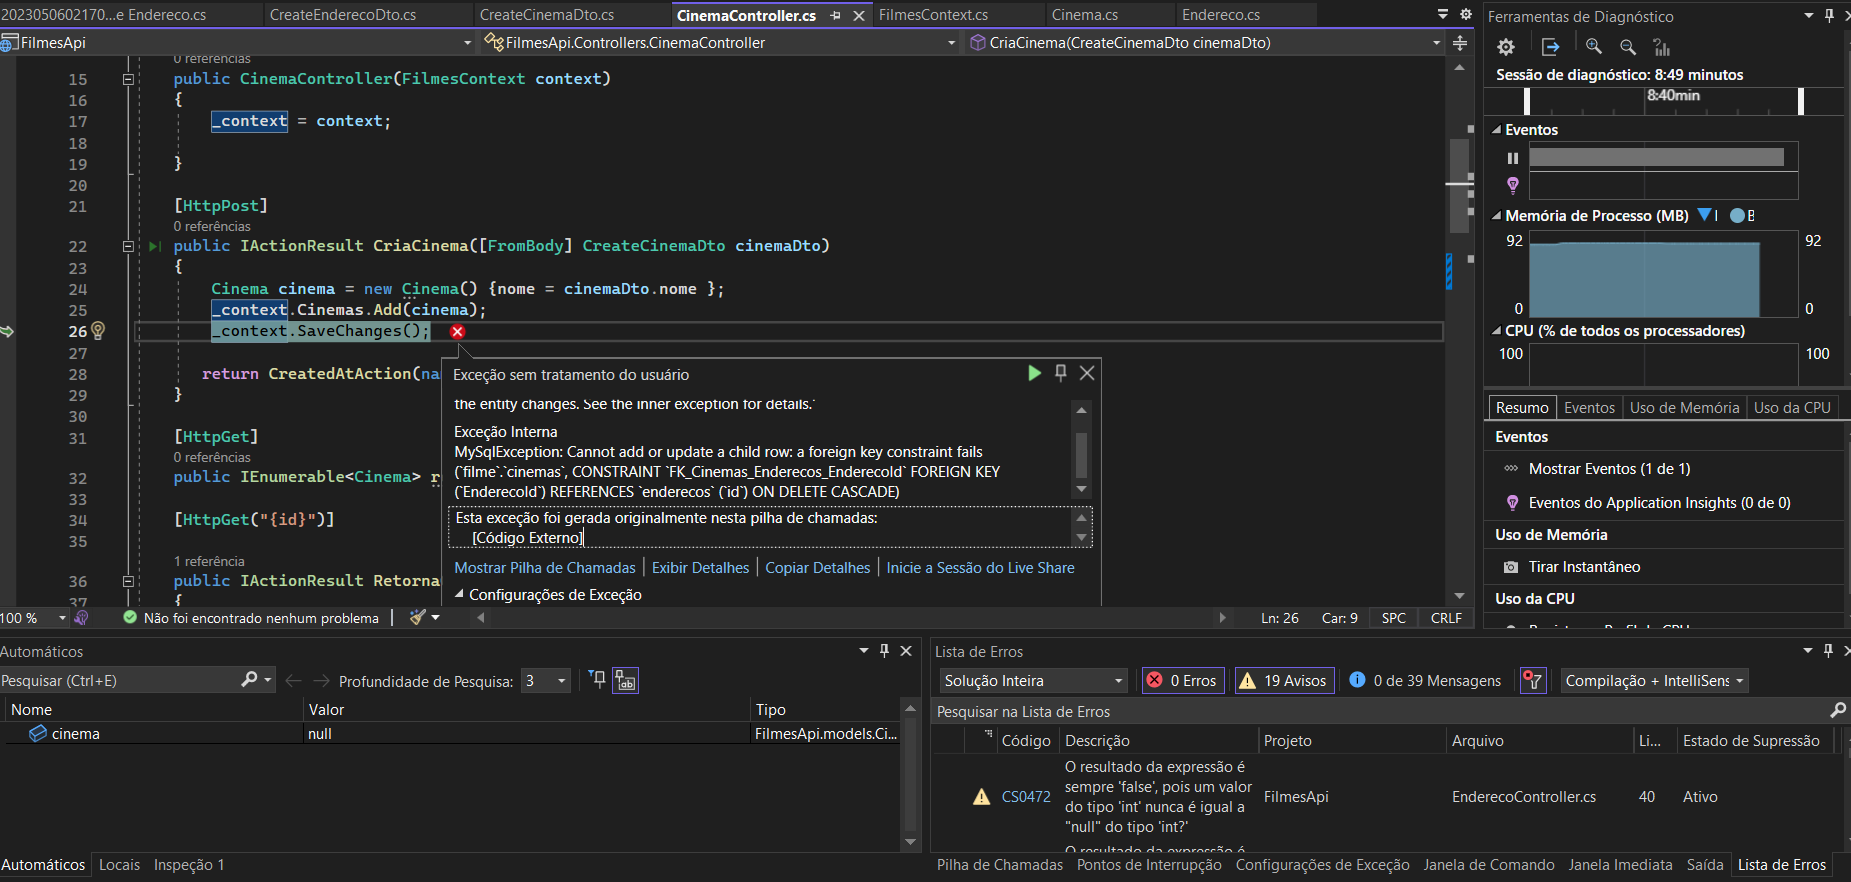Image resolution: width=1851 pixels, height=882 pixels.
Task: Collapse the Eventos graph section
Action: point(1497,130)
